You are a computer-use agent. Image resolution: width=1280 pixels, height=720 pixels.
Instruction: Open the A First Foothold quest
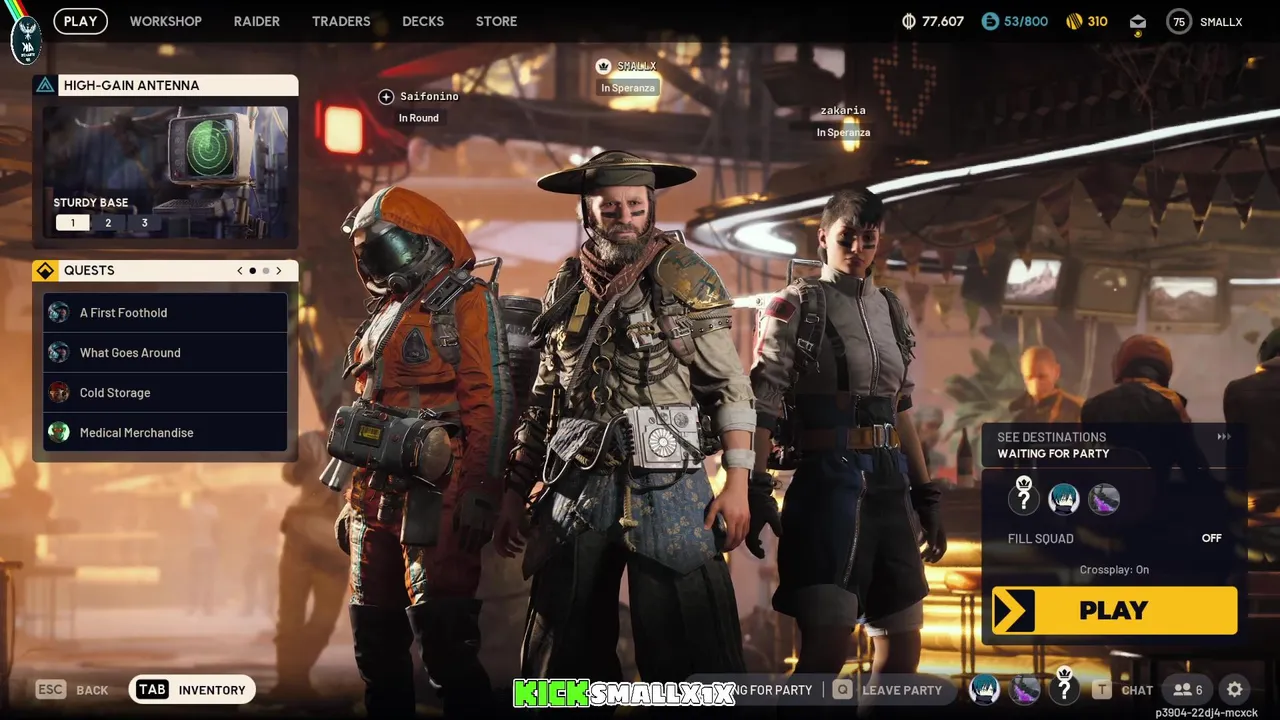point(165,313)
